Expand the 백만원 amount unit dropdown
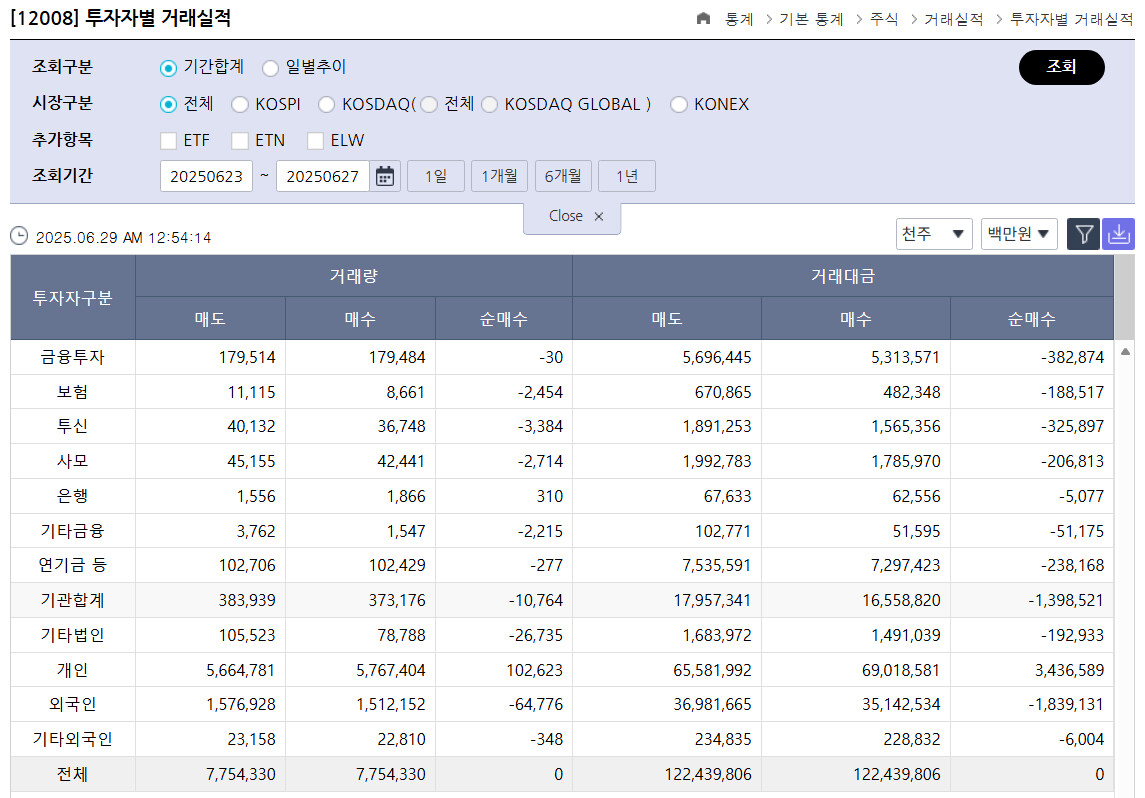The image size is (1145, 798). [1019, 234]
